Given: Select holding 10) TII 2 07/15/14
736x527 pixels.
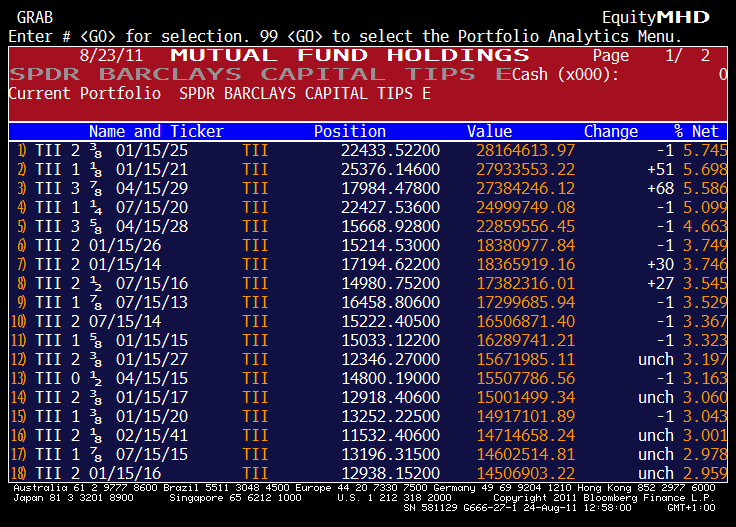Looking at the screenshot, I should tap(368, 321).
